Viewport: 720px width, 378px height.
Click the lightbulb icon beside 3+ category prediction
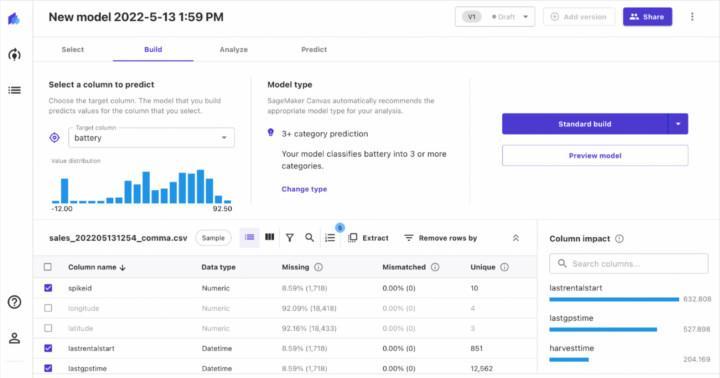pos(270,133)
